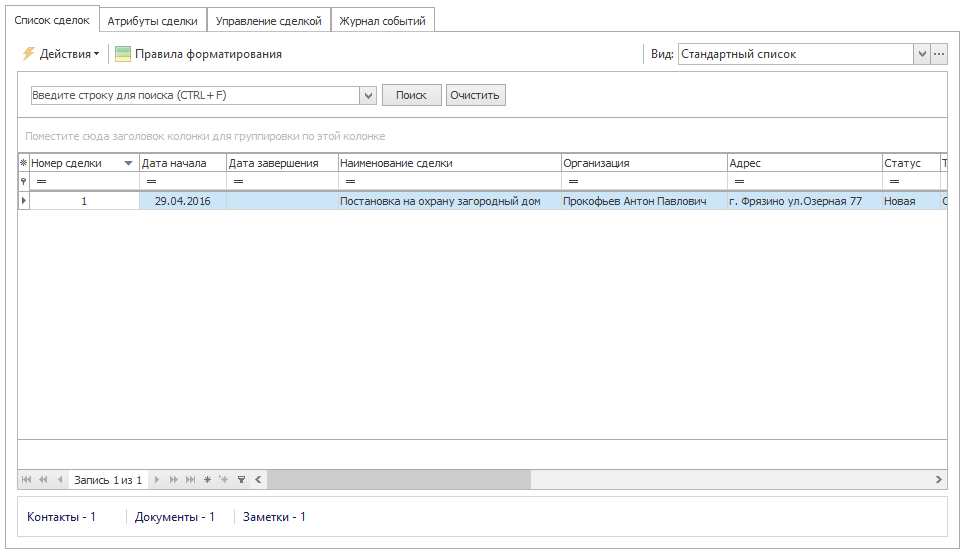Viewport: 963px width, 552px height.
Task: Select the status cell Новая
Action: 911,201
